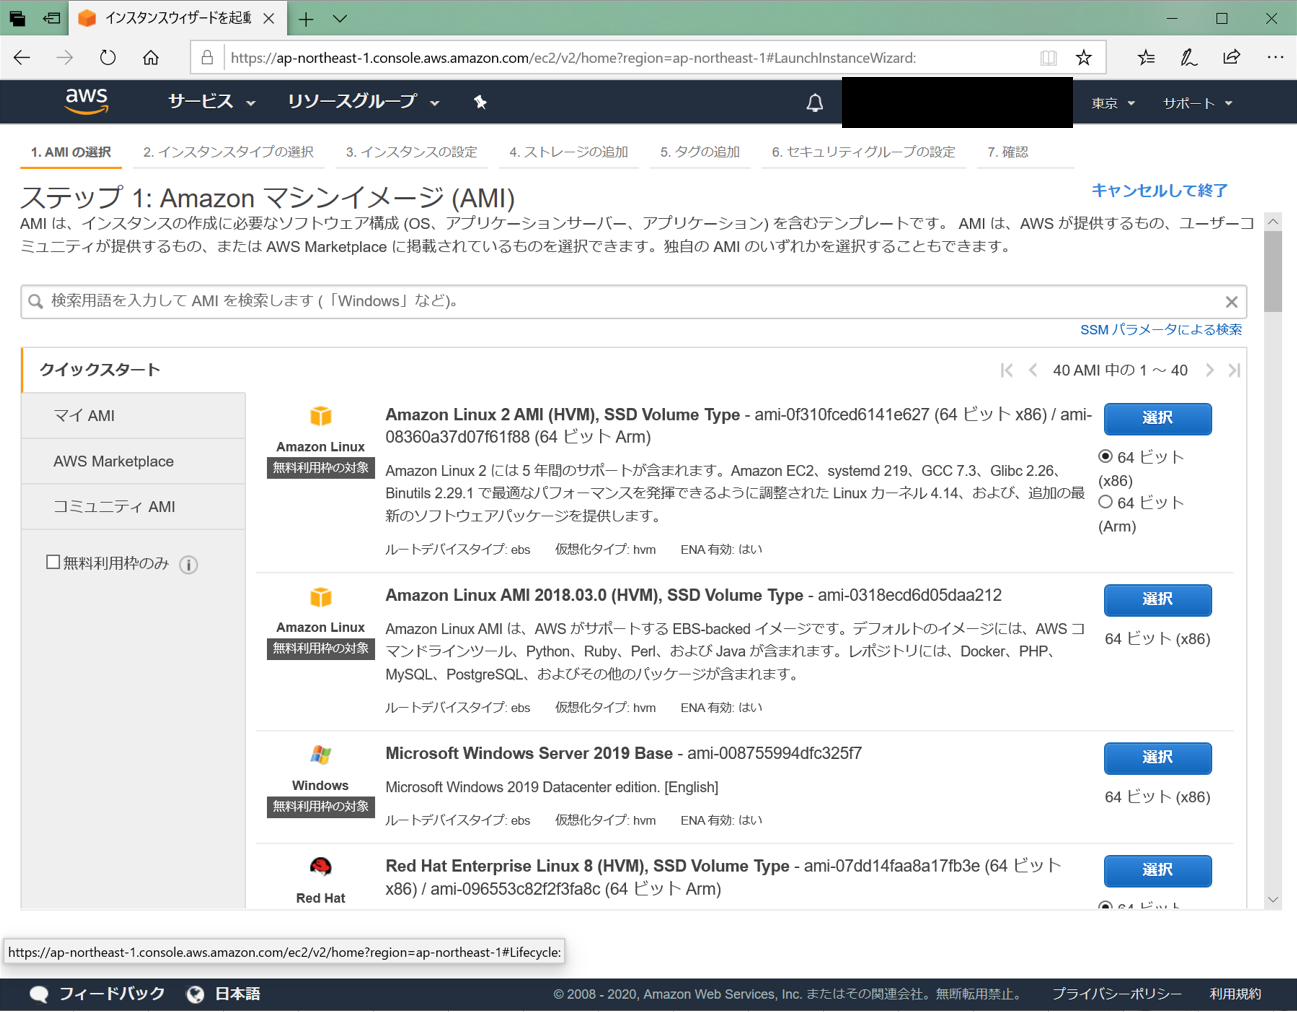Click the share page icon
This screenshot has height=1012, width=1297.
(x=1232, y=58)
